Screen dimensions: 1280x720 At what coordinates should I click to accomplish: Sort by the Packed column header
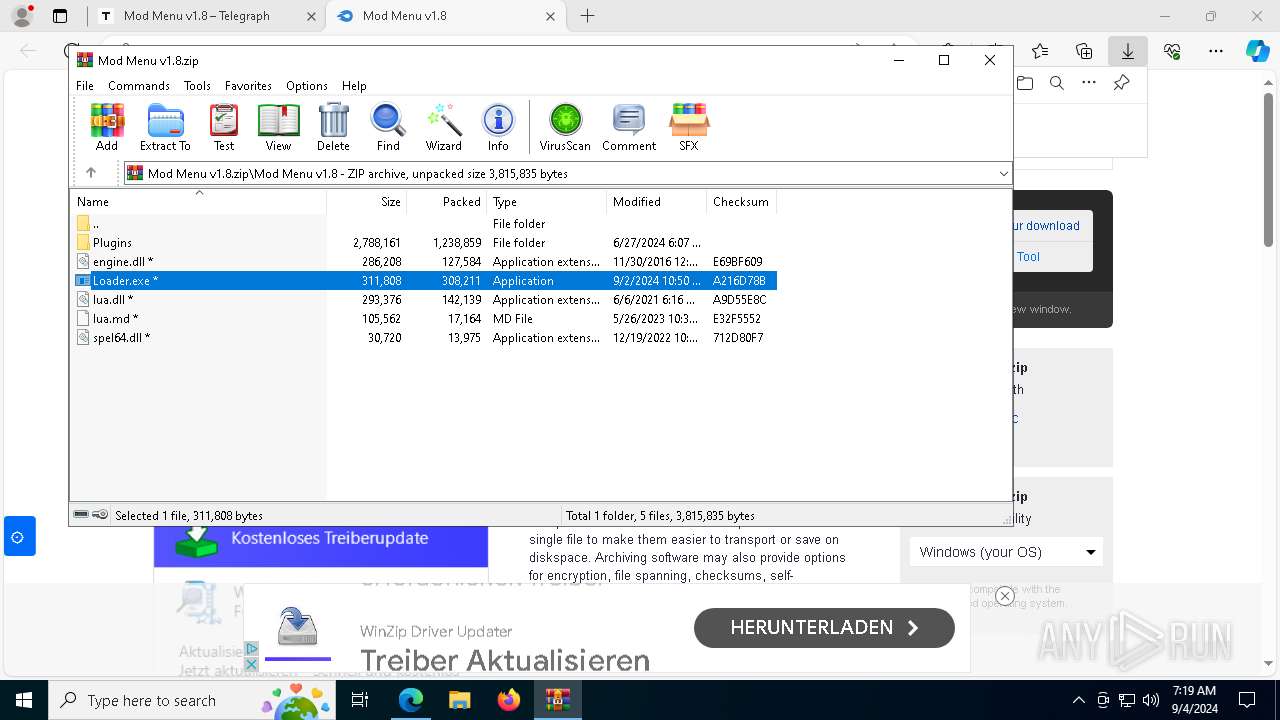point(447,202)
